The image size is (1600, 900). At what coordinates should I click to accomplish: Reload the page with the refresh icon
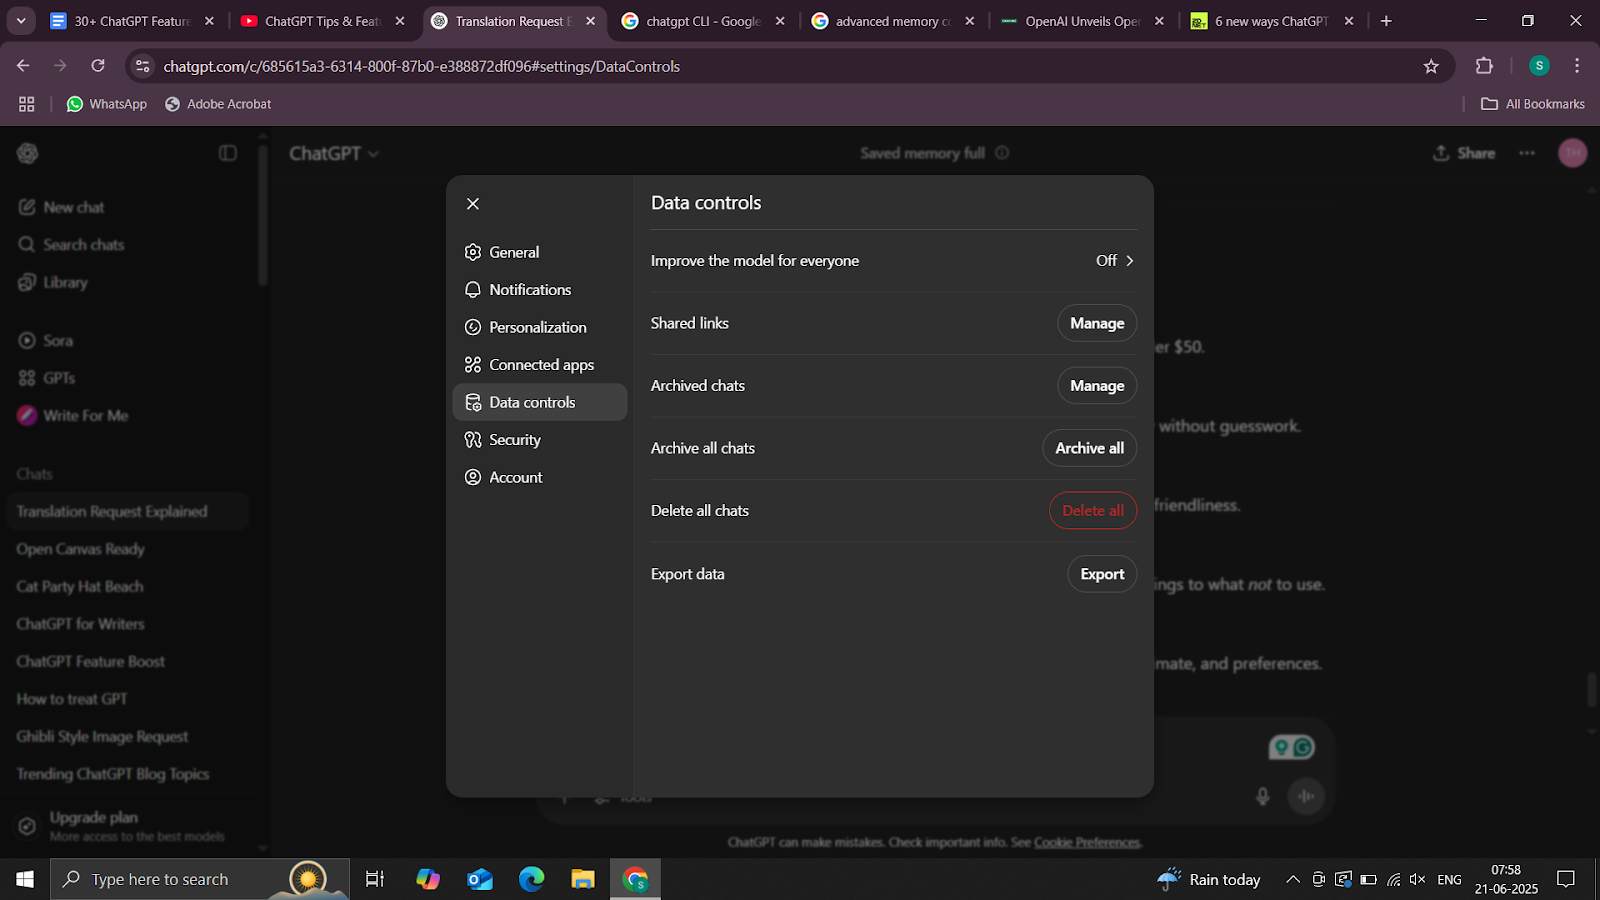click(x=98, y=66)
